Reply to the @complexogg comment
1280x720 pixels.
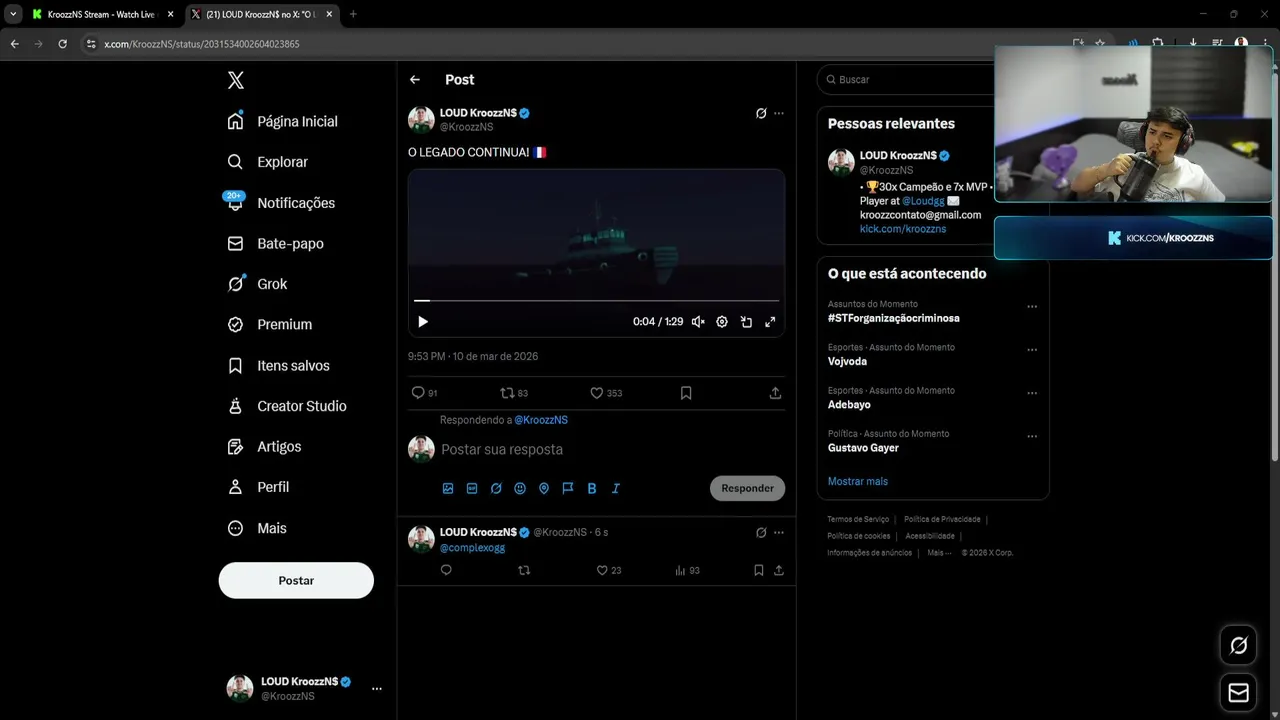[x=446, y=570]
